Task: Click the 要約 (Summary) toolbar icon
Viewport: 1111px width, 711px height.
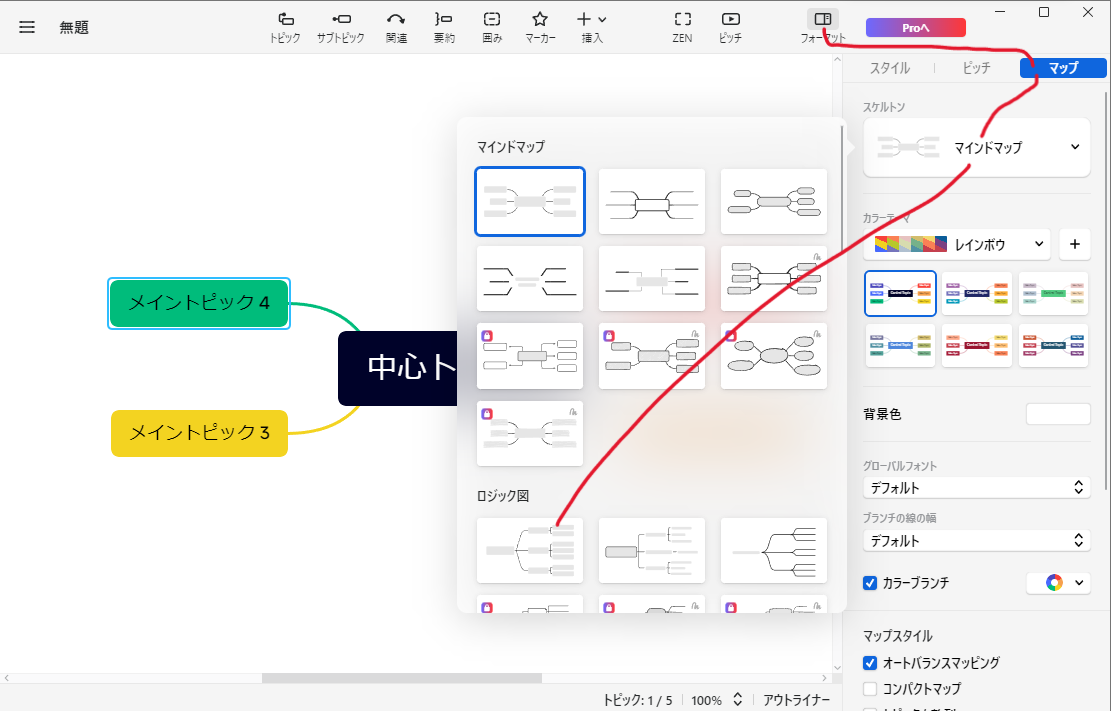Action: (444, 20)
